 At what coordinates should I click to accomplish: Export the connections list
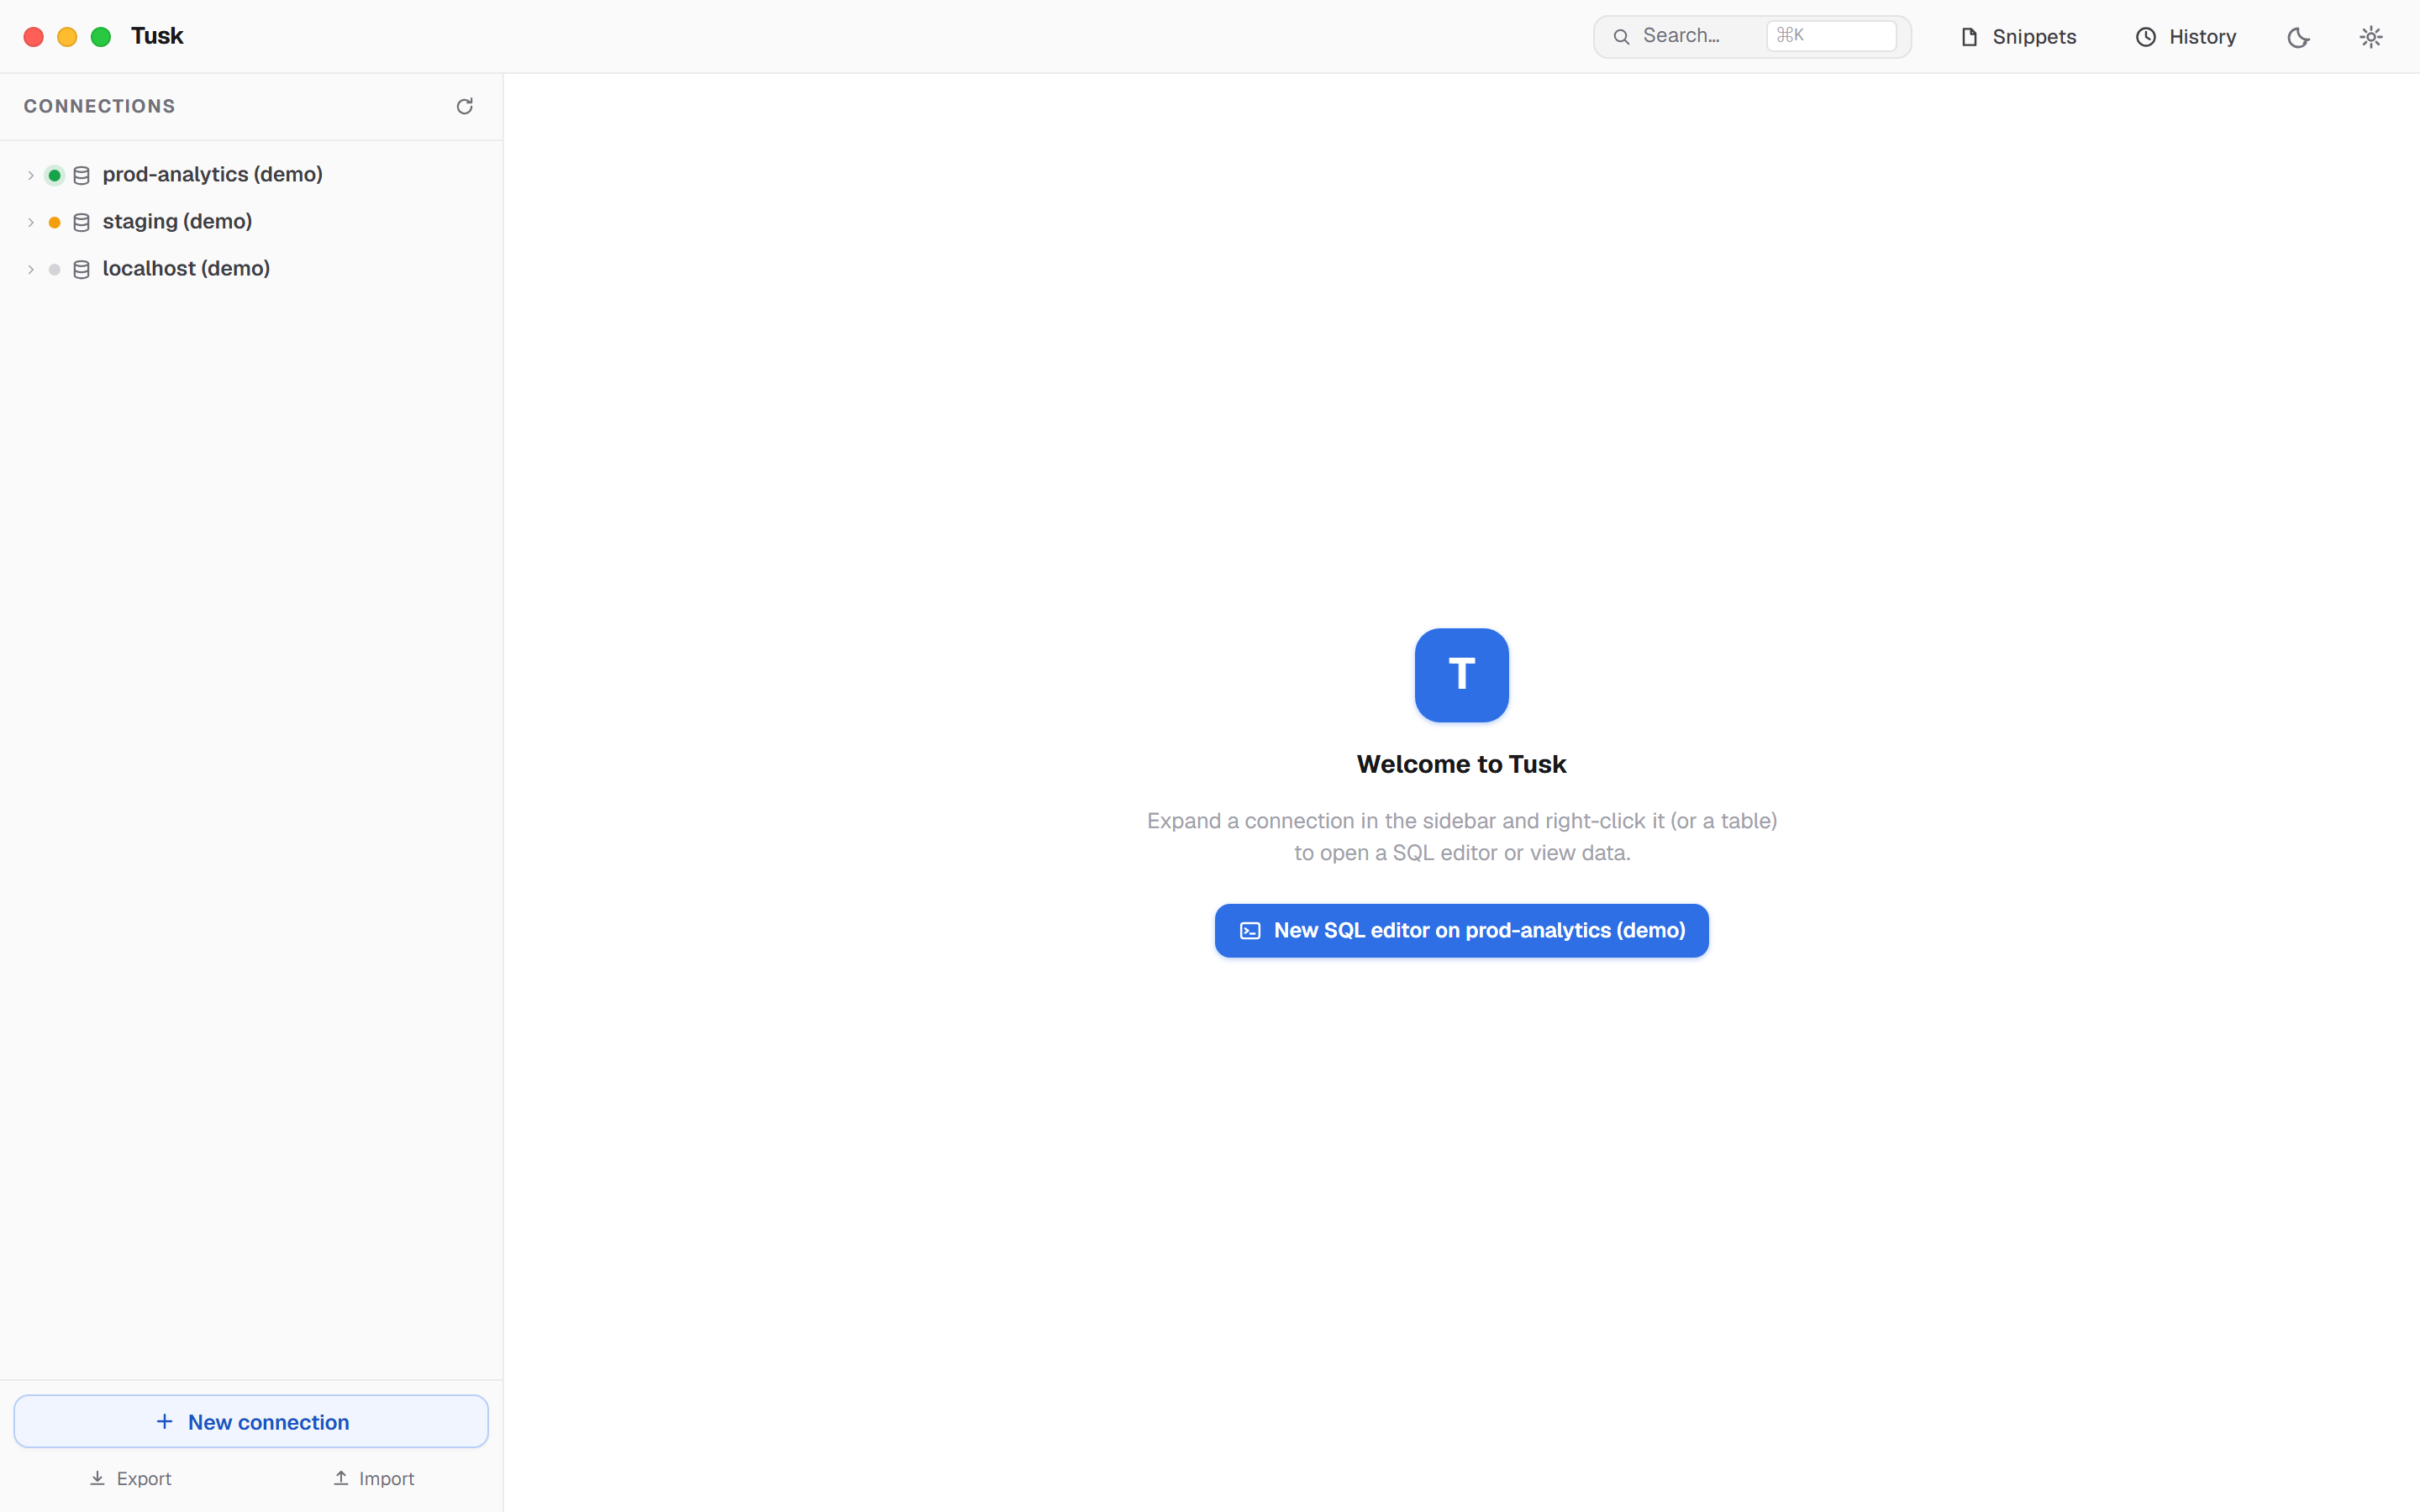pyautogui.click(x=130, y=1478)
